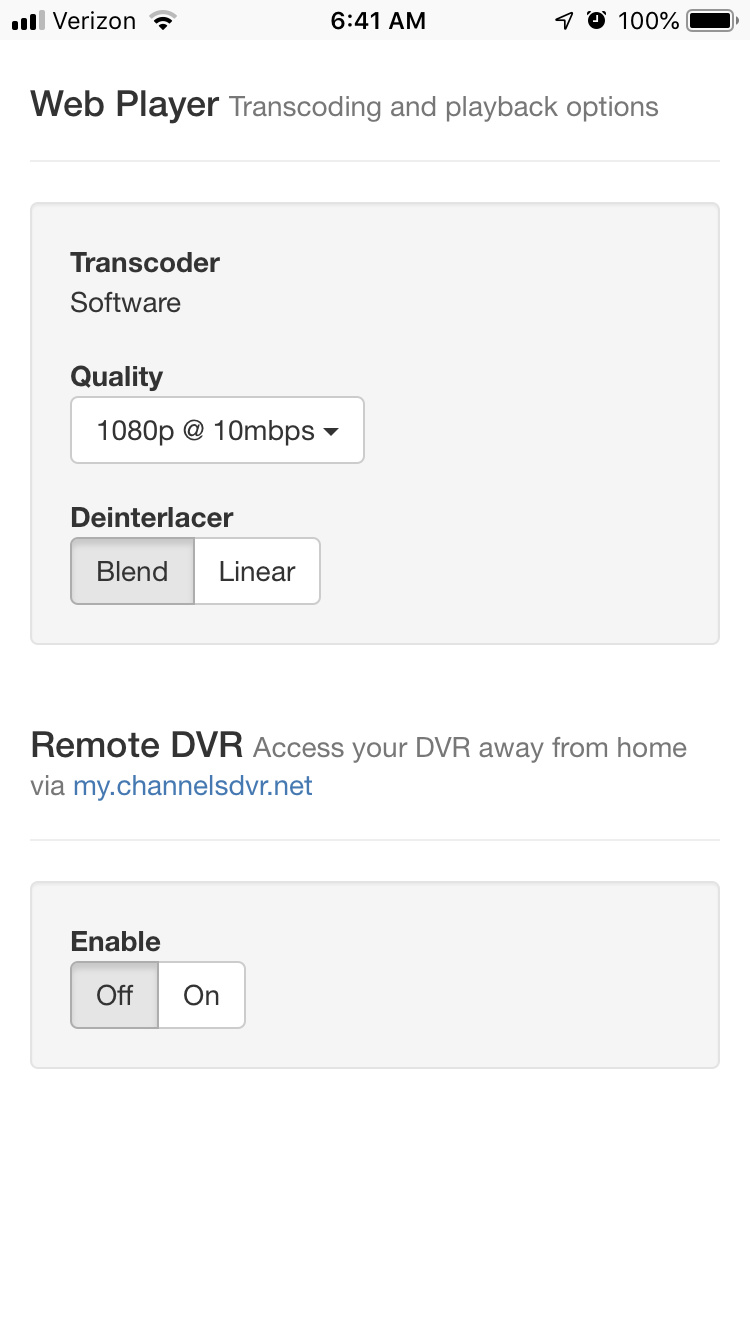Click the Enable label under Remote DVR

click(x=116, y=942)
